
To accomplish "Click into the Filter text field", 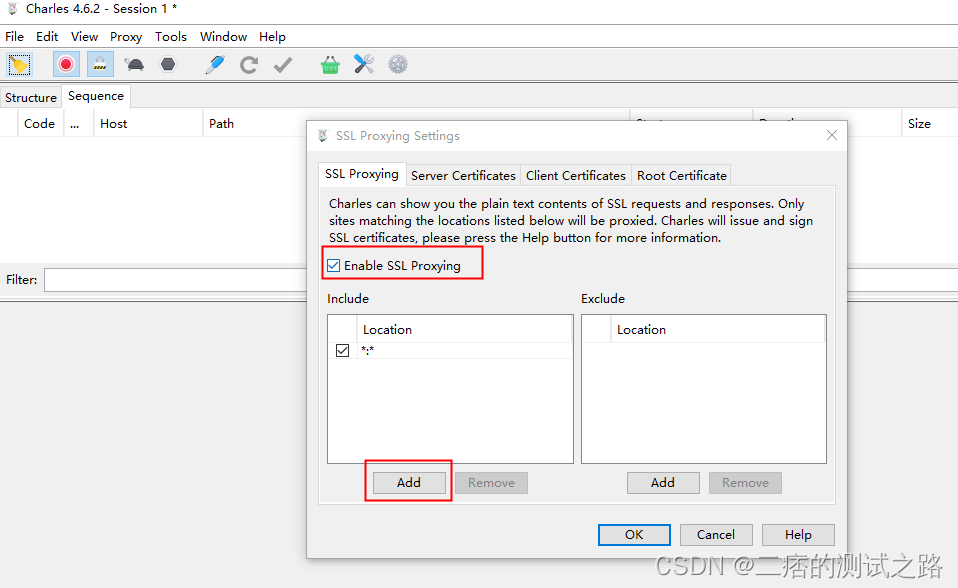I will pyautogui.click(x=175, y=280).
